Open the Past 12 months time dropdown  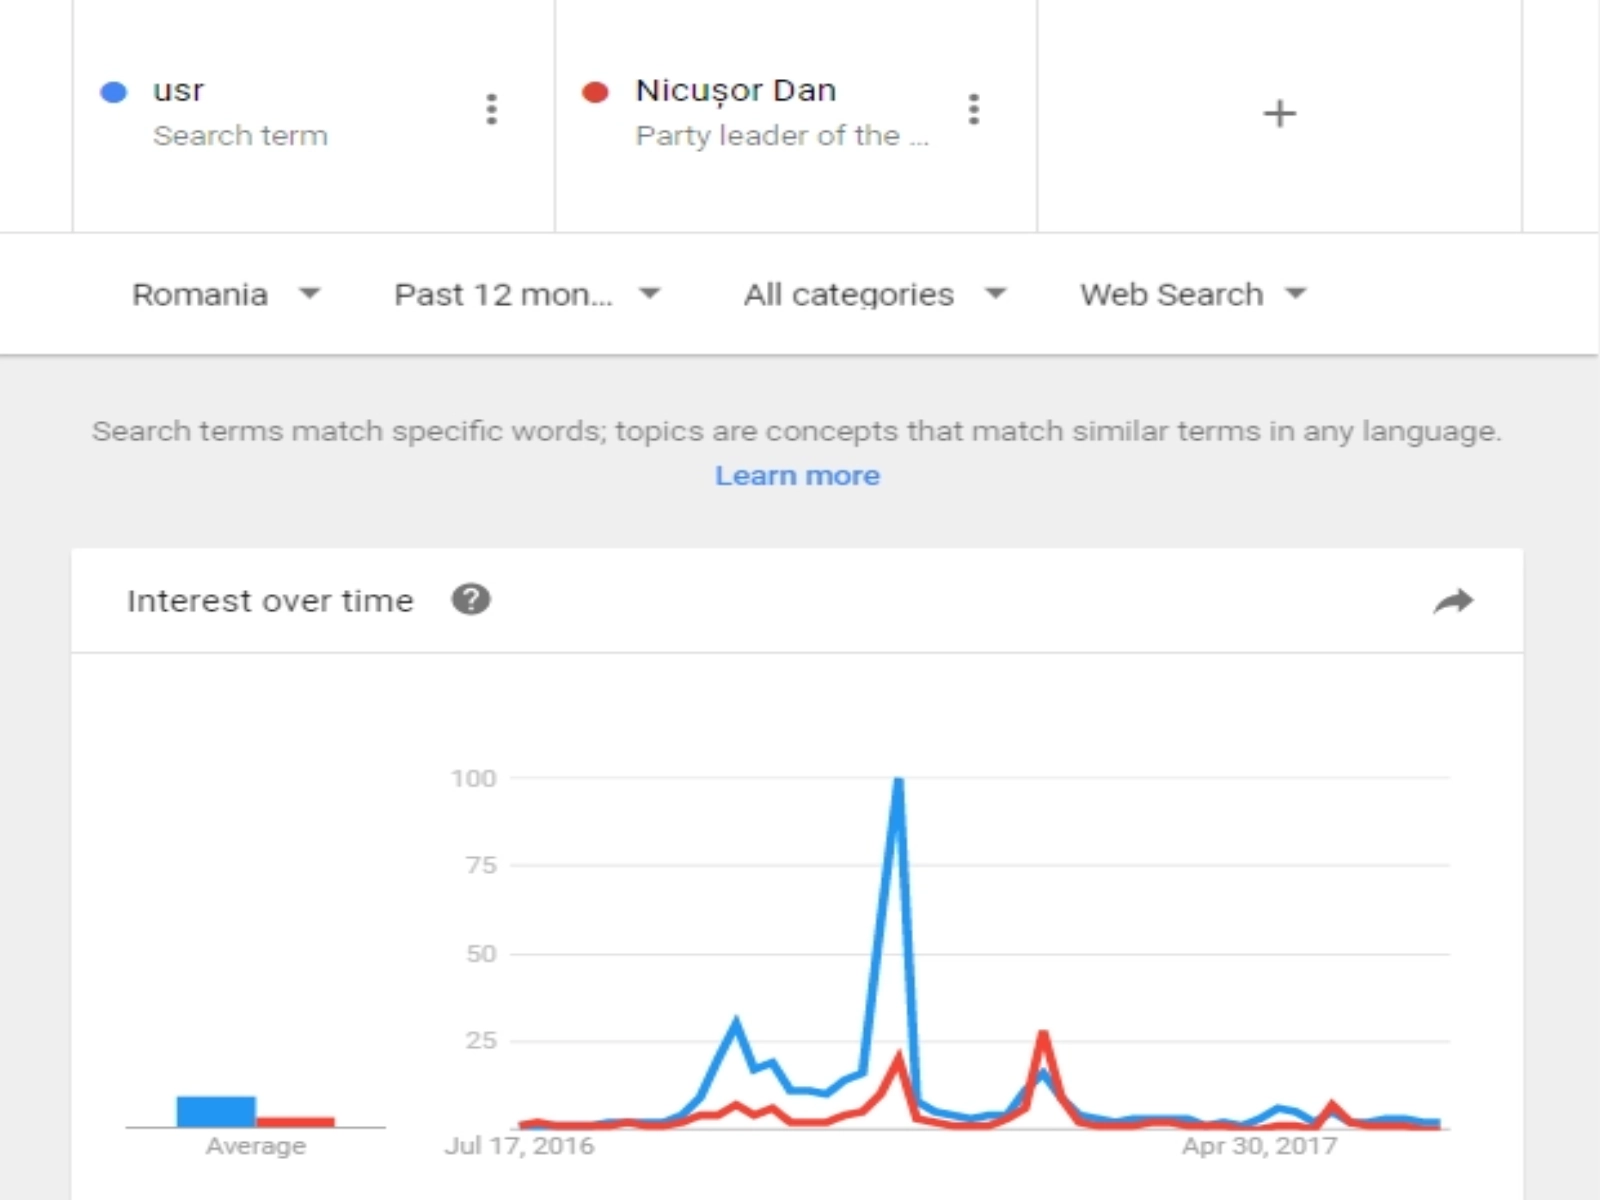[527, 294]
